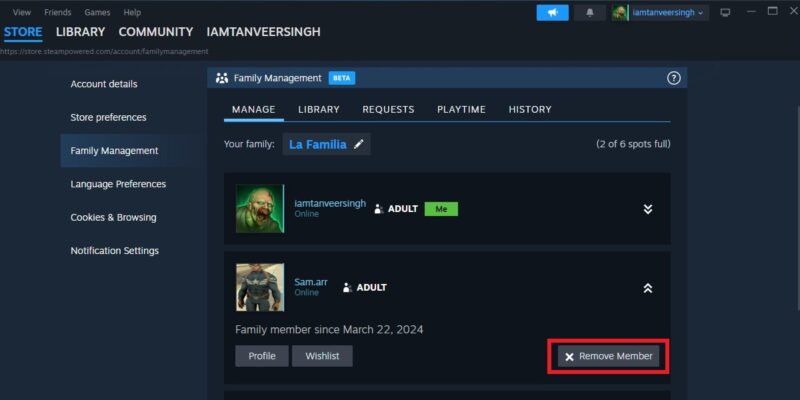Go to the STORE section
The width and height of the screenshot is (800, 400).
(23, 32)
